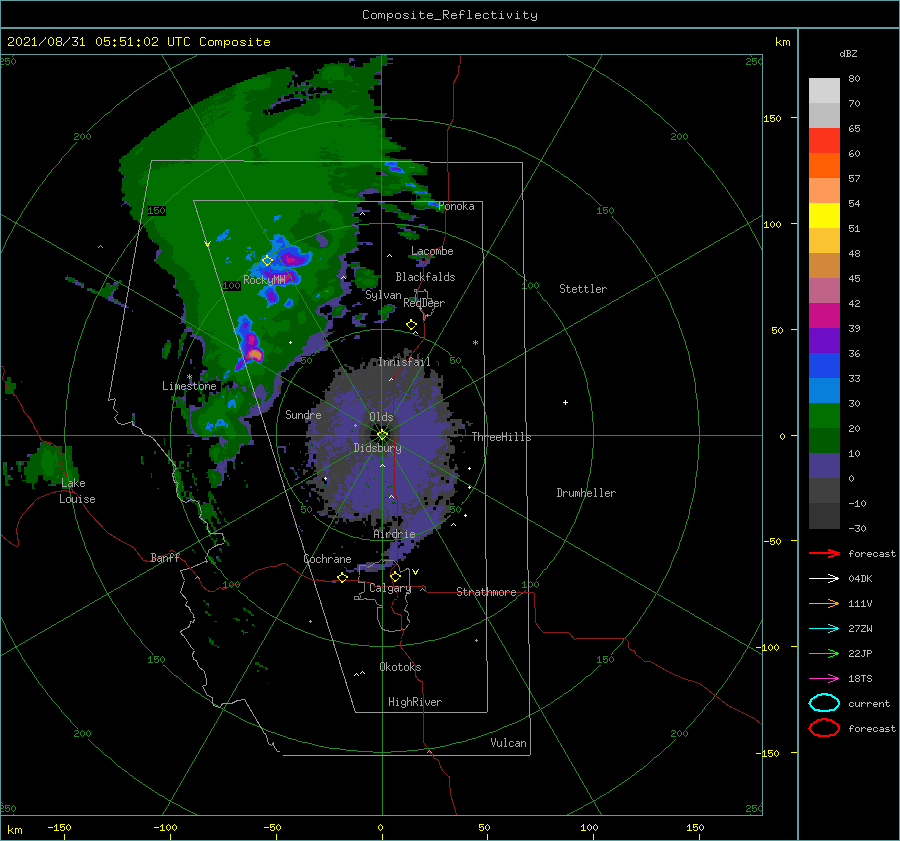Click the Calgary city label
This screenshot has width=900, height=841.
pos(390,588)
